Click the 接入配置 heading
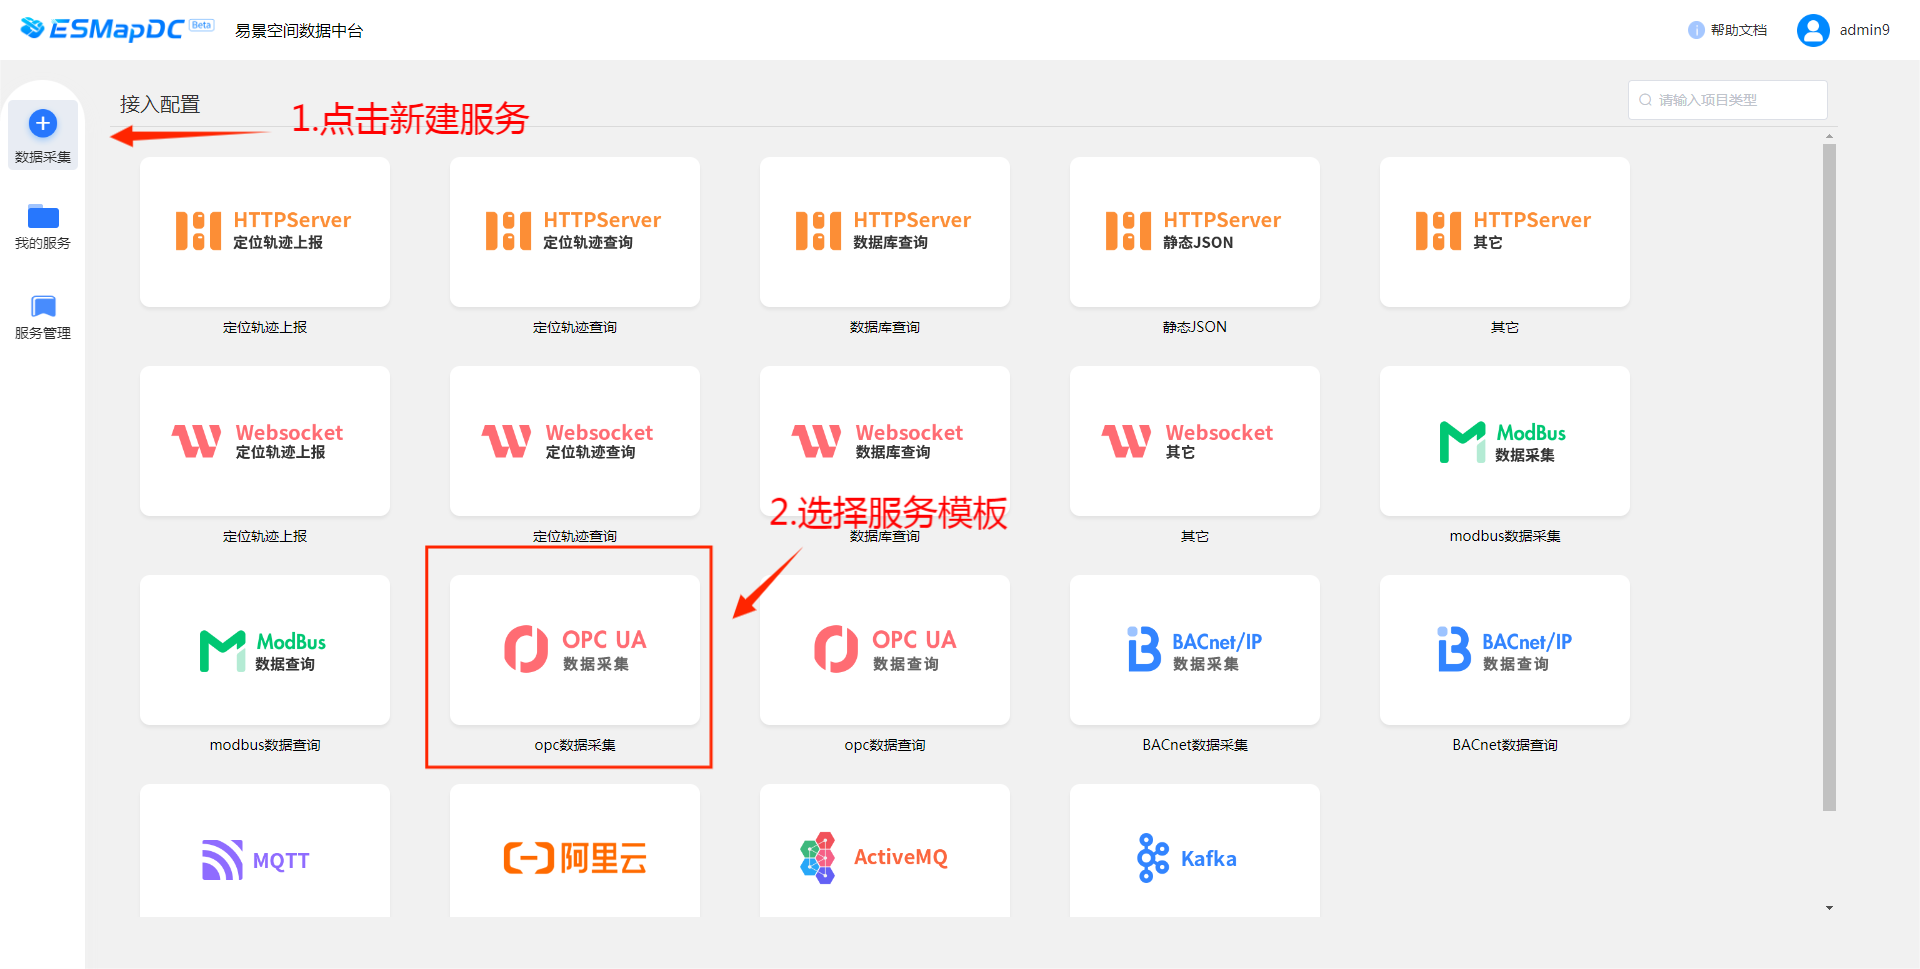This screenshot has height=969, width=1920. point(160,104)
